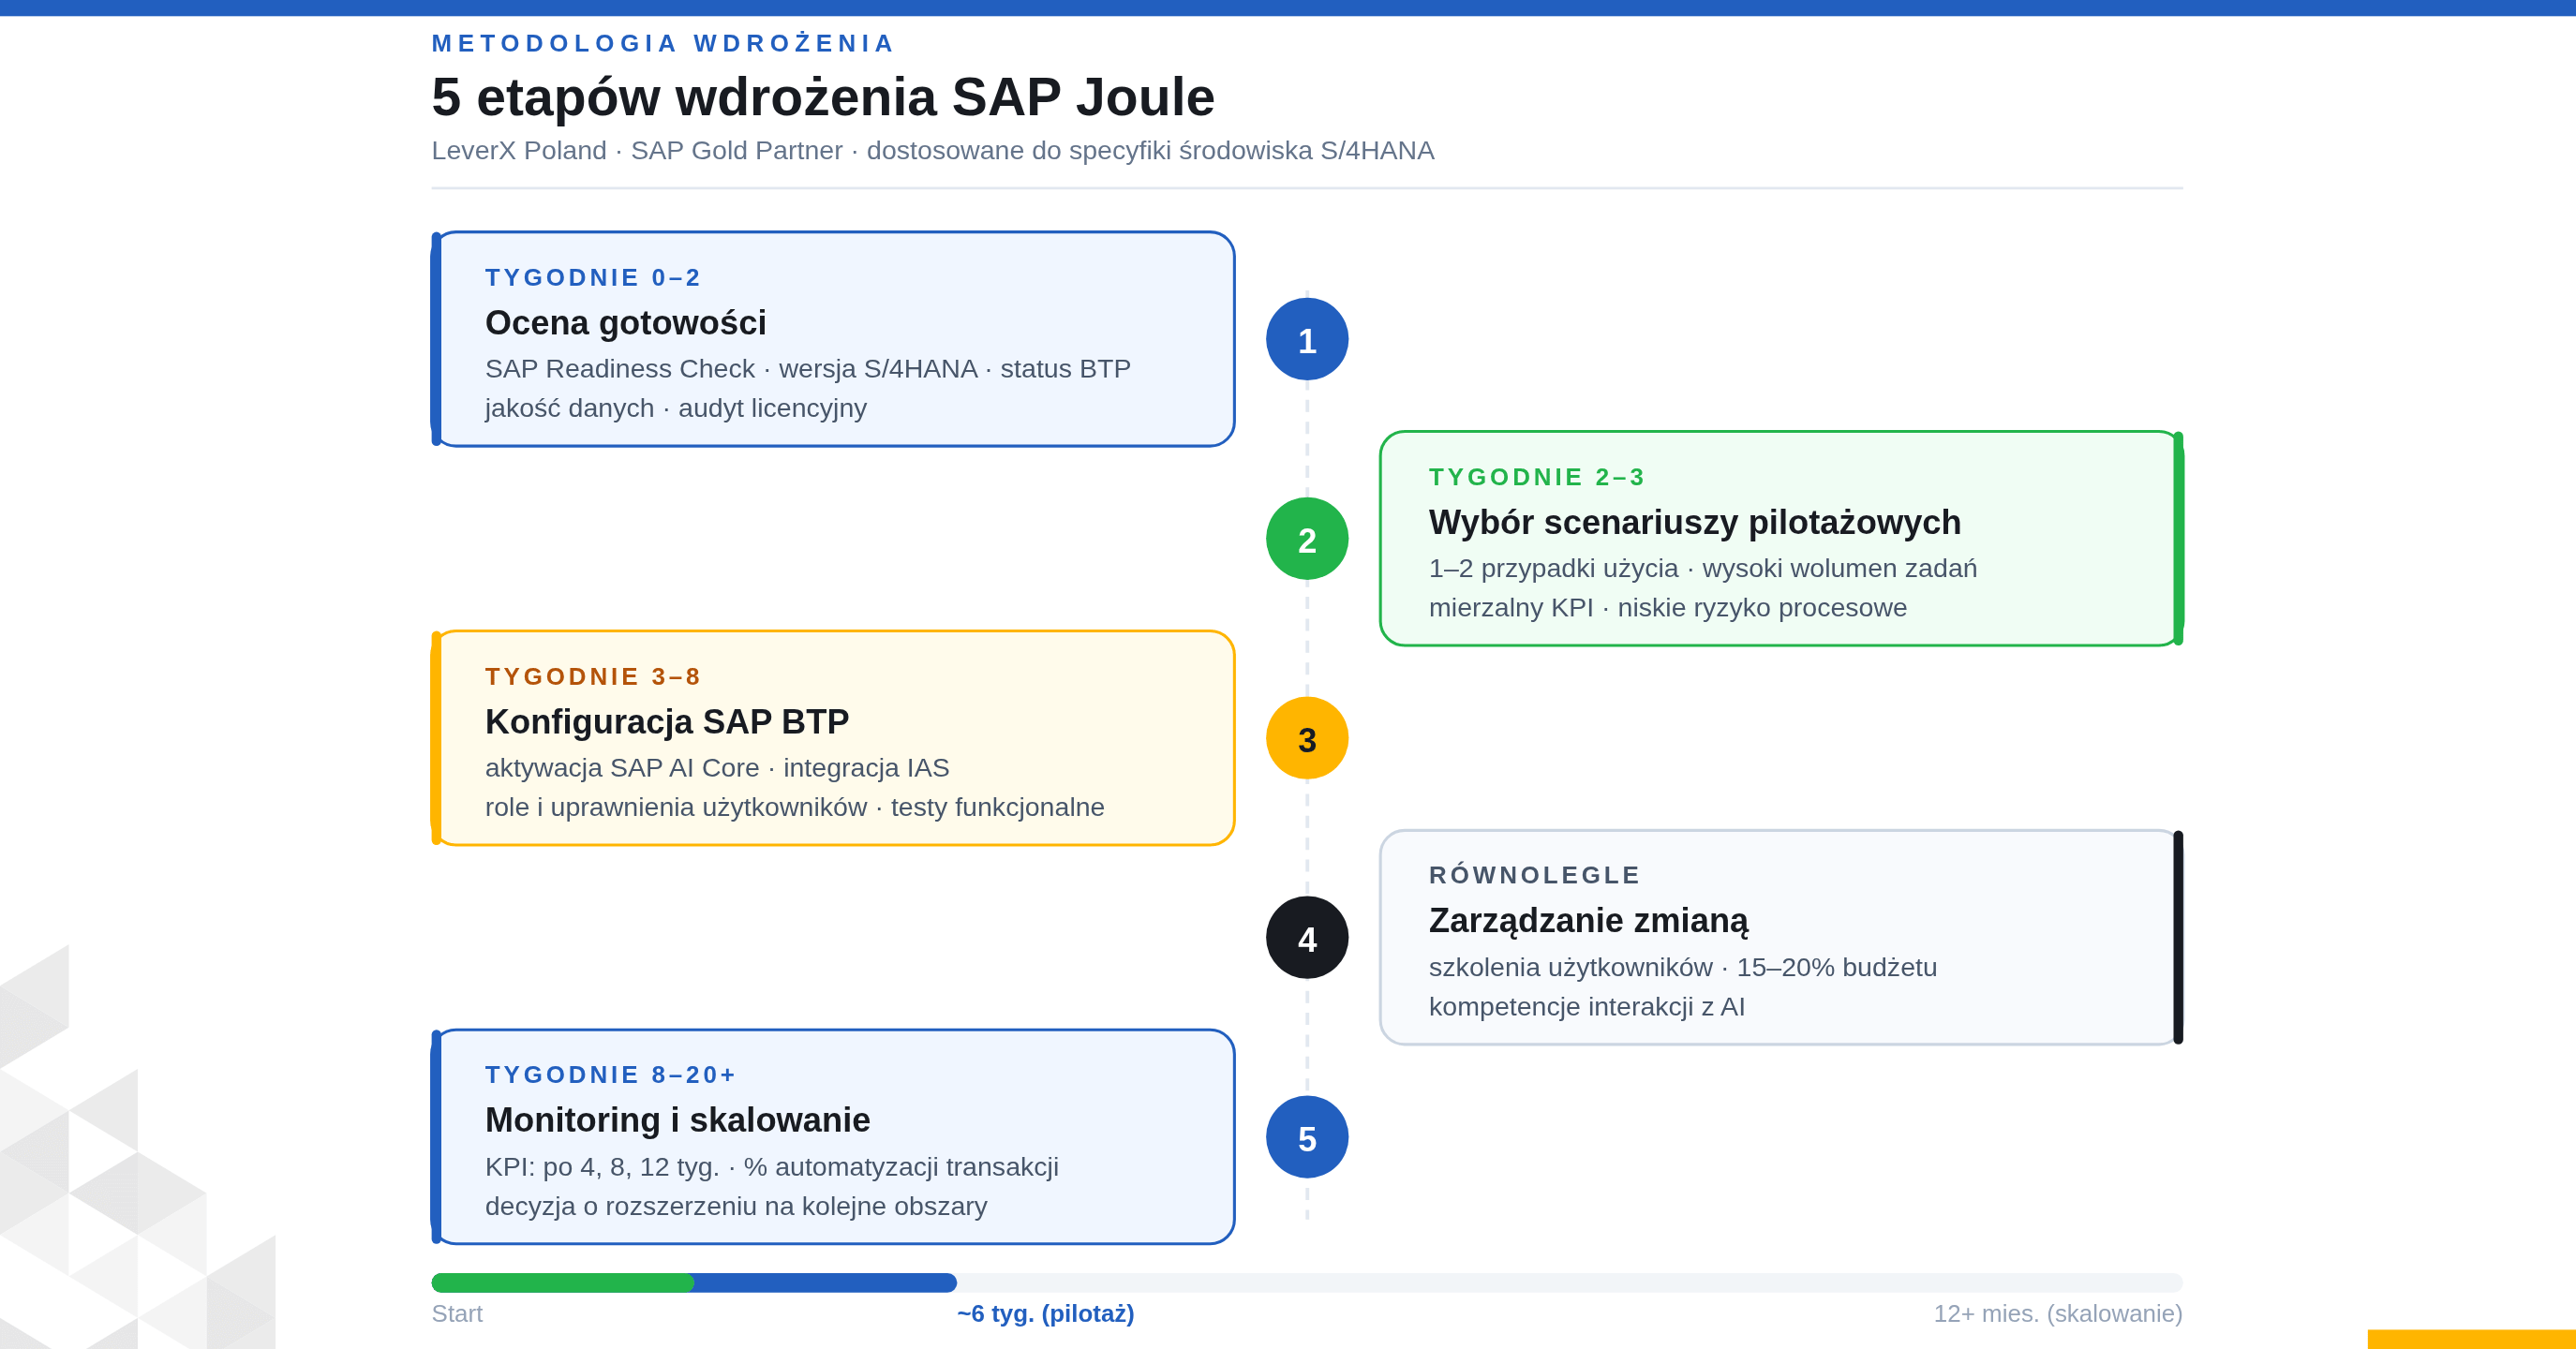Screen dimensions: 2576x1349
Task: Click the yellow step 3 circle
Action: tap(1307, 739)
